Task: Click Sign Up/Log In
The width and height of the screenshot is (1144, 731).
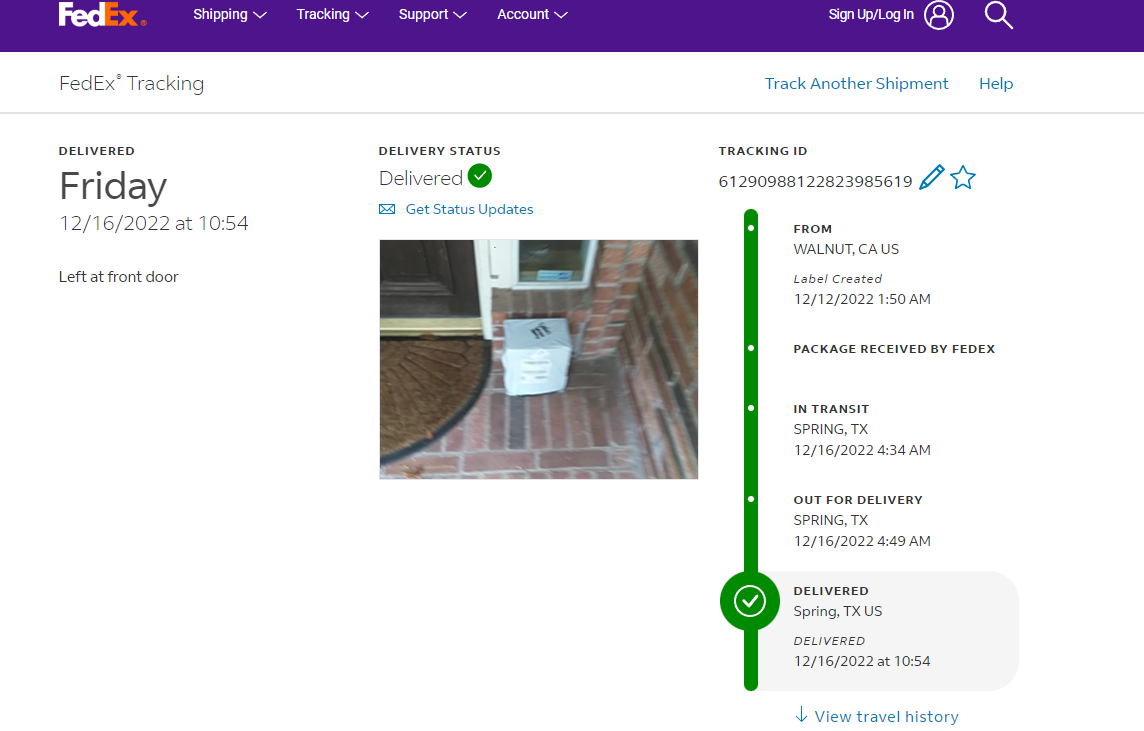Action: [x=871, y=15]
